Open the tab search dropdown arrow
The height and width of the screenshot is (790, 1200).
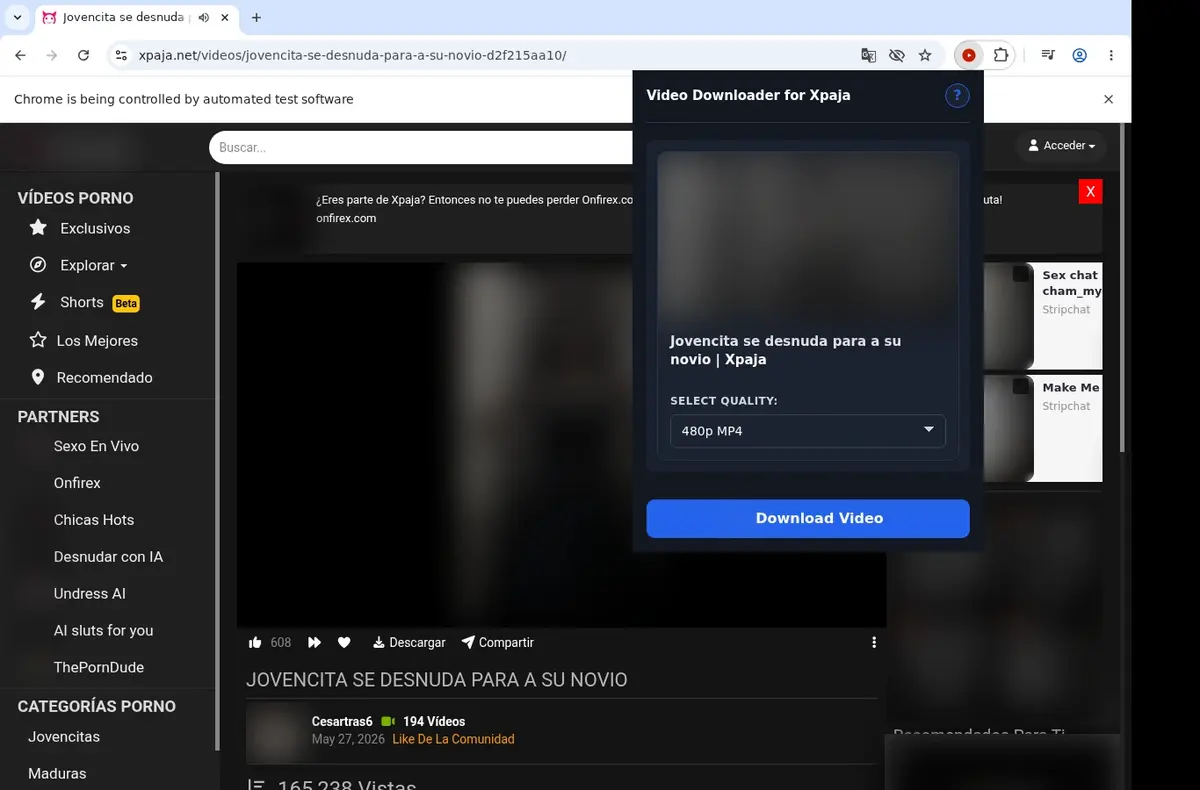(17, 17)
